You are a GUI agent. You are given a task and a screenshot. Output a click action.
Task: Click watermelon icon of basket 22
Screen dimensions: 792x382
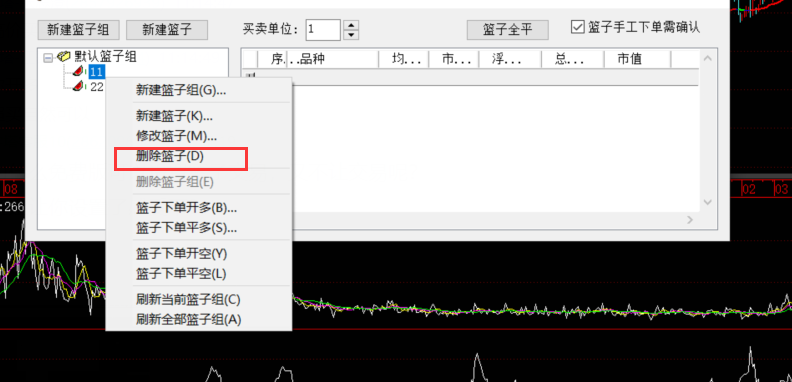tap(77, 86)
